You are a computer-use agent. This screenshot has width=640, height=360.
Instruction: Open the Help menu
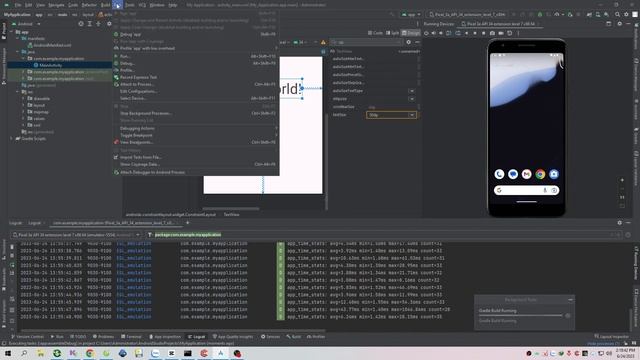coord(173,5)
